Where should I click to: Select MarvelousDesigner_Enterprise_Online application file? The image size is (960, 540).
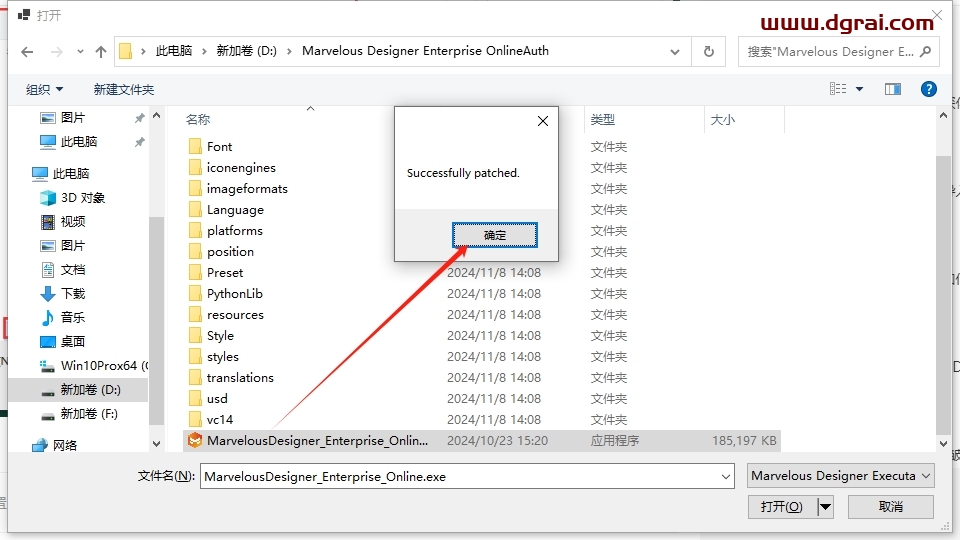[x=481, y=441]
